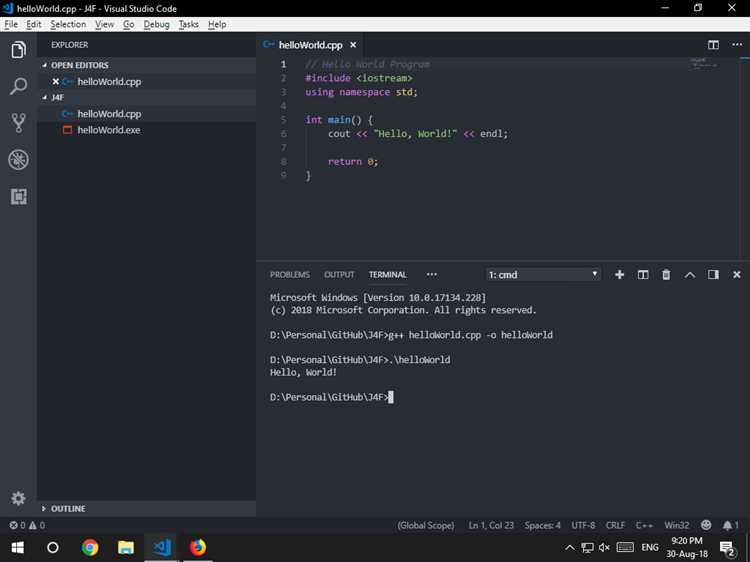Open the Manage settings gear

point(18,498)
